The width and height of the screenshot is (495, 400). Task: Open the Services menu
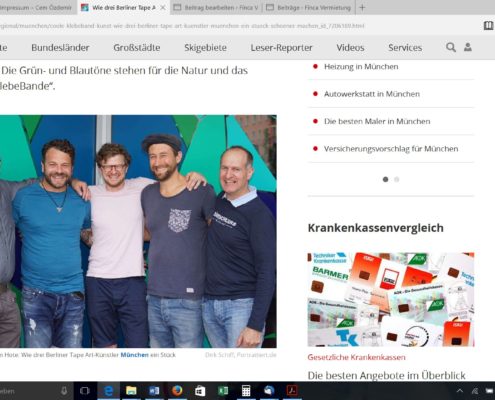pyautogui.click(x=405, y=48)
